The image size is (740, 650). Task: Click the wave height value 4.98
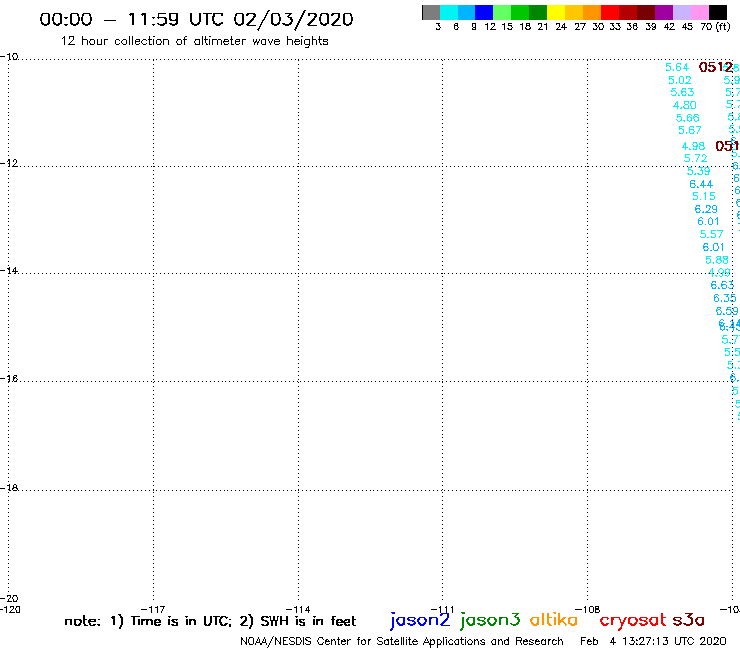693,146
